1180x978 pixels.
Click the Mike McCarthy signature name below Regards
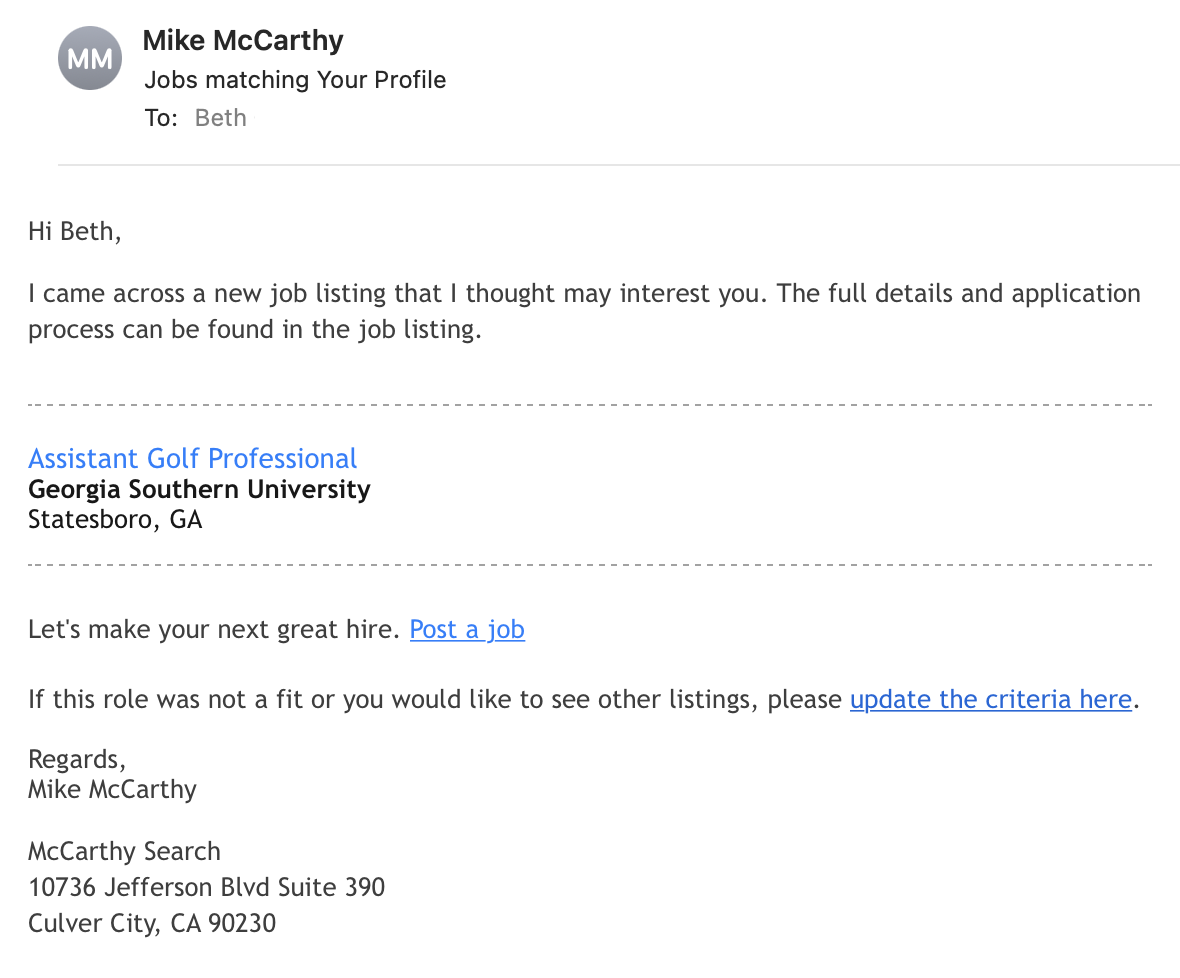point(112,789)
